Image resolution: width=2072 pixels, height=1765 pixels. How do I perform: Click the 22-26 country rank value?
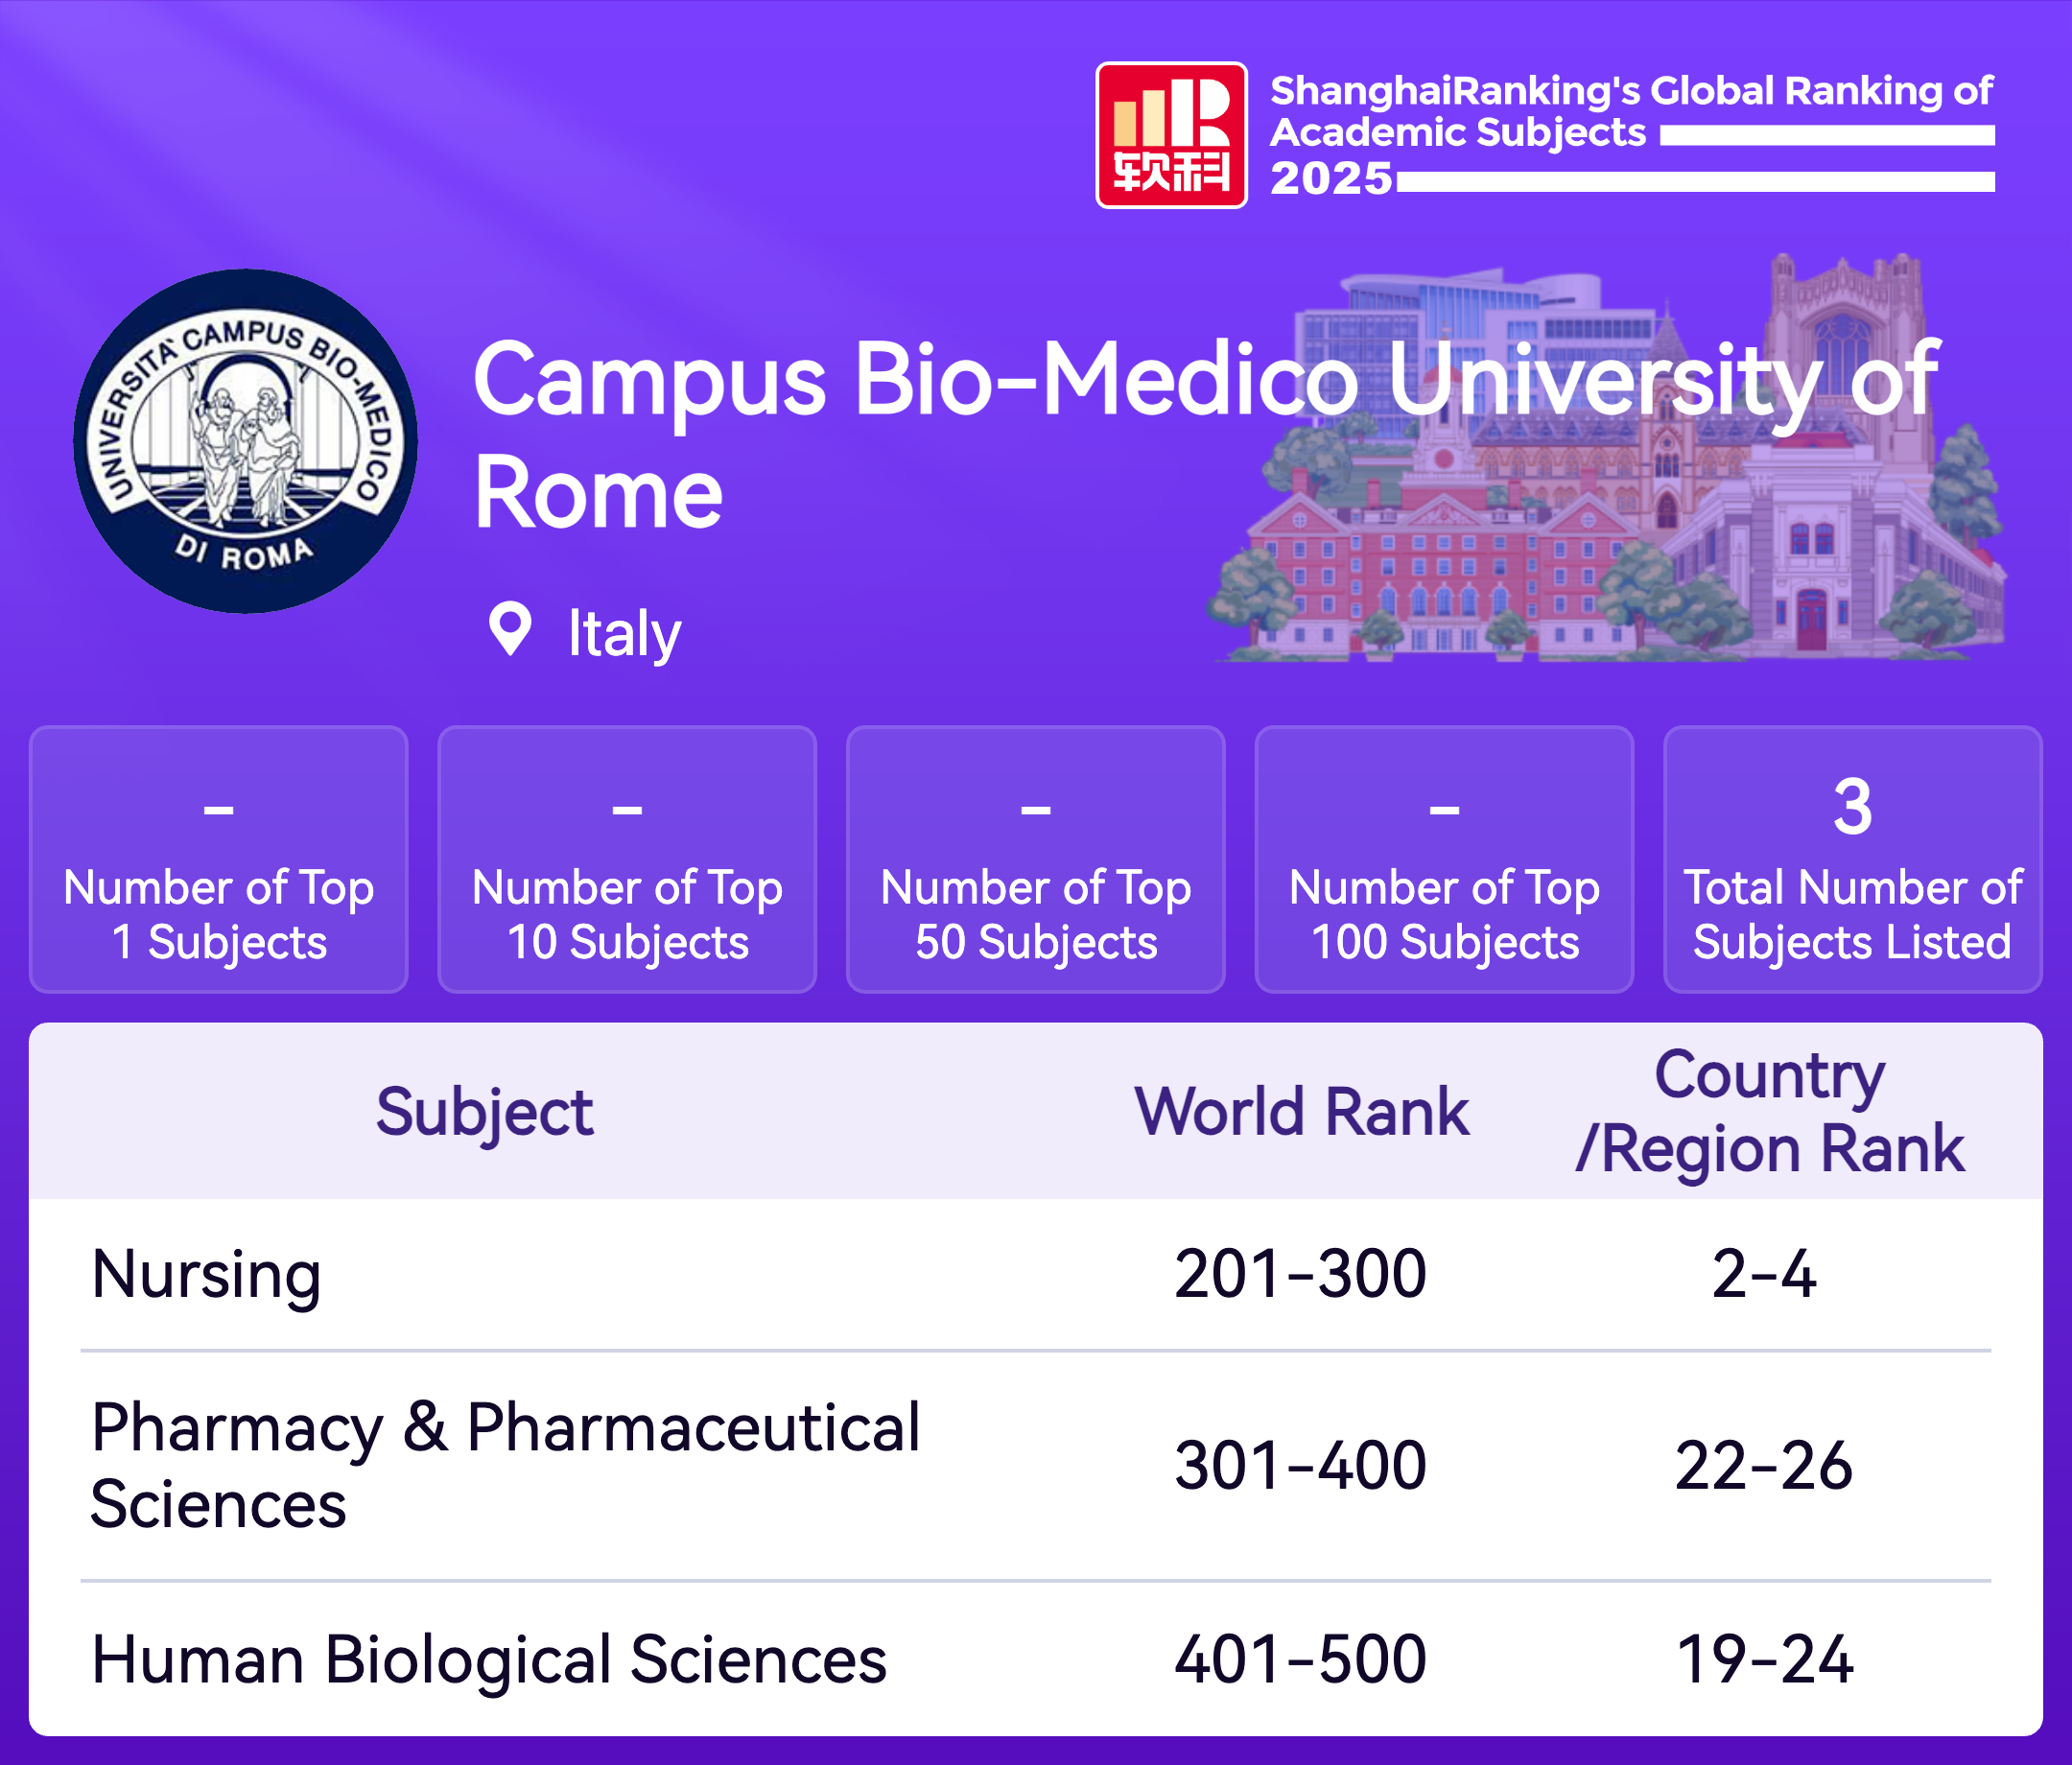tap(1764, 1466)
